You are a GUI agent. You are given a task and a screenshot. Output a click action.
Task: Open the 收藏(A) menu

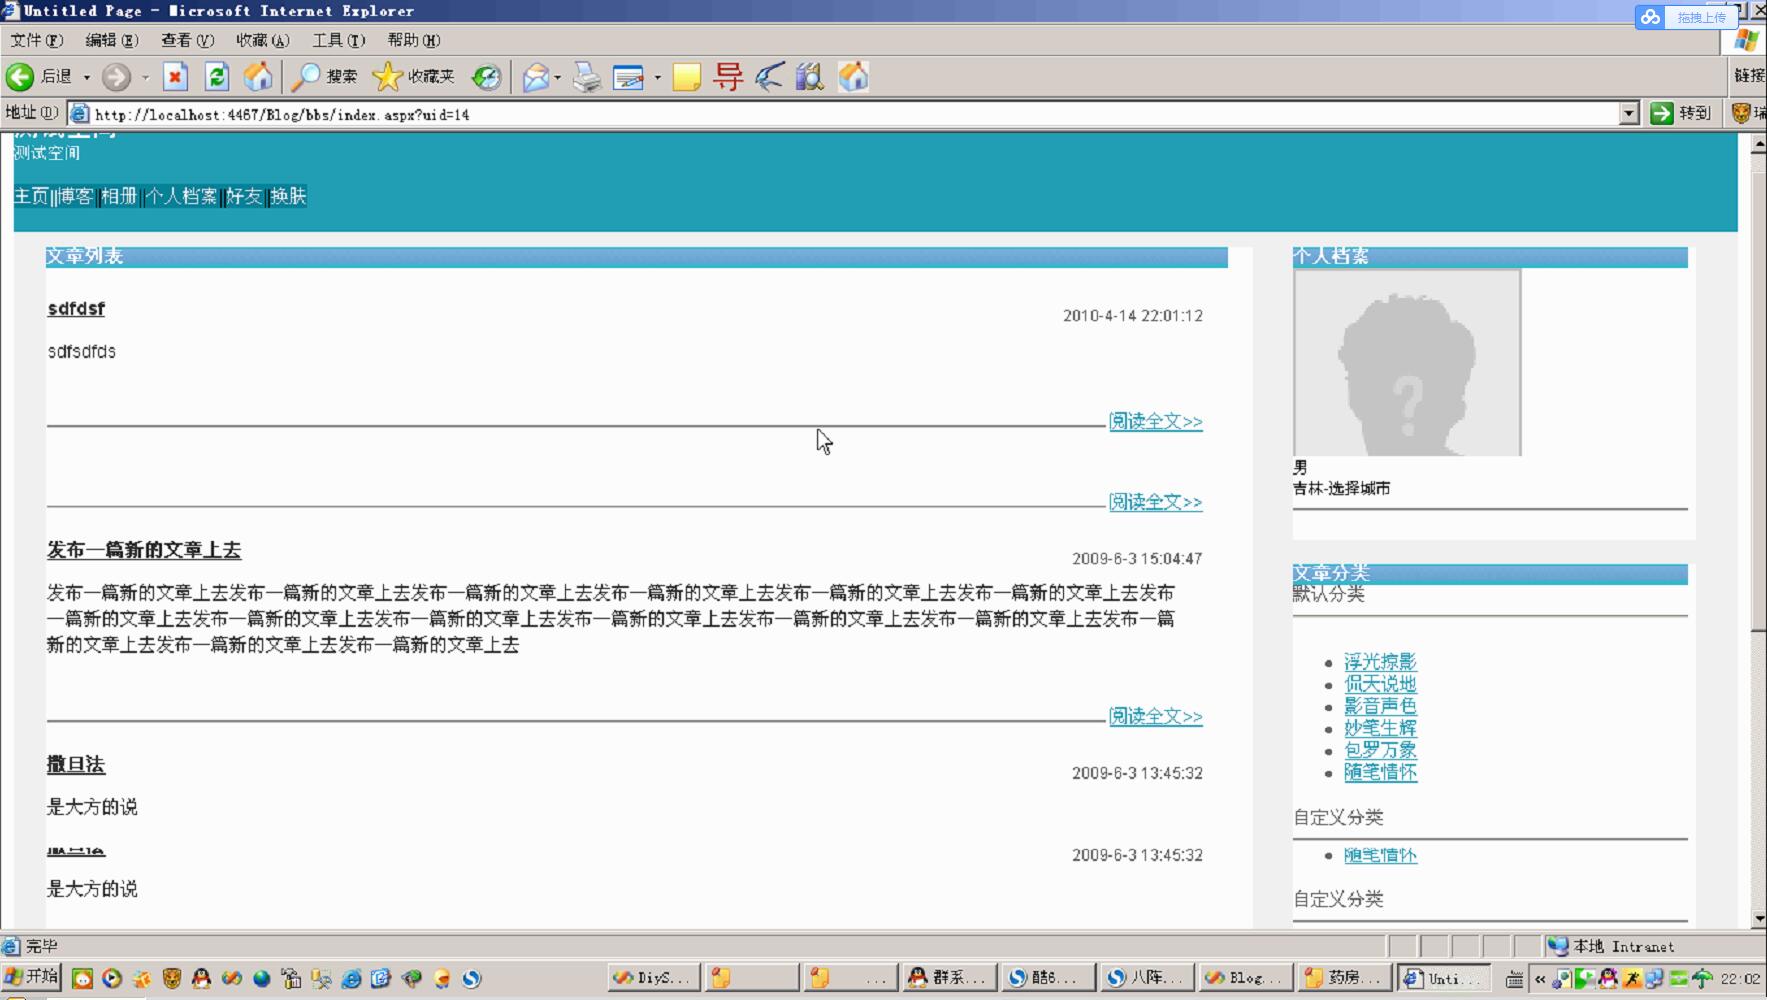point(262,40)
